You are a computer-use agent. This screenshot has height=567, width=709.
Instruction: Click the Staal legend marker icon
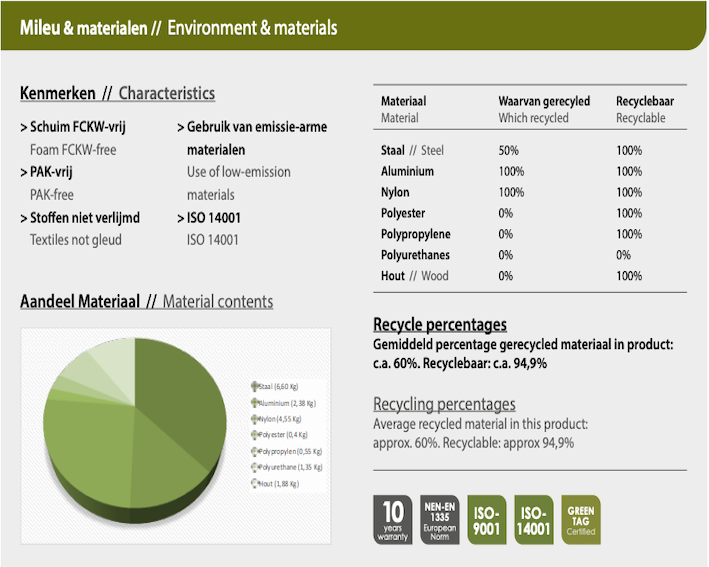coord(254,386)
